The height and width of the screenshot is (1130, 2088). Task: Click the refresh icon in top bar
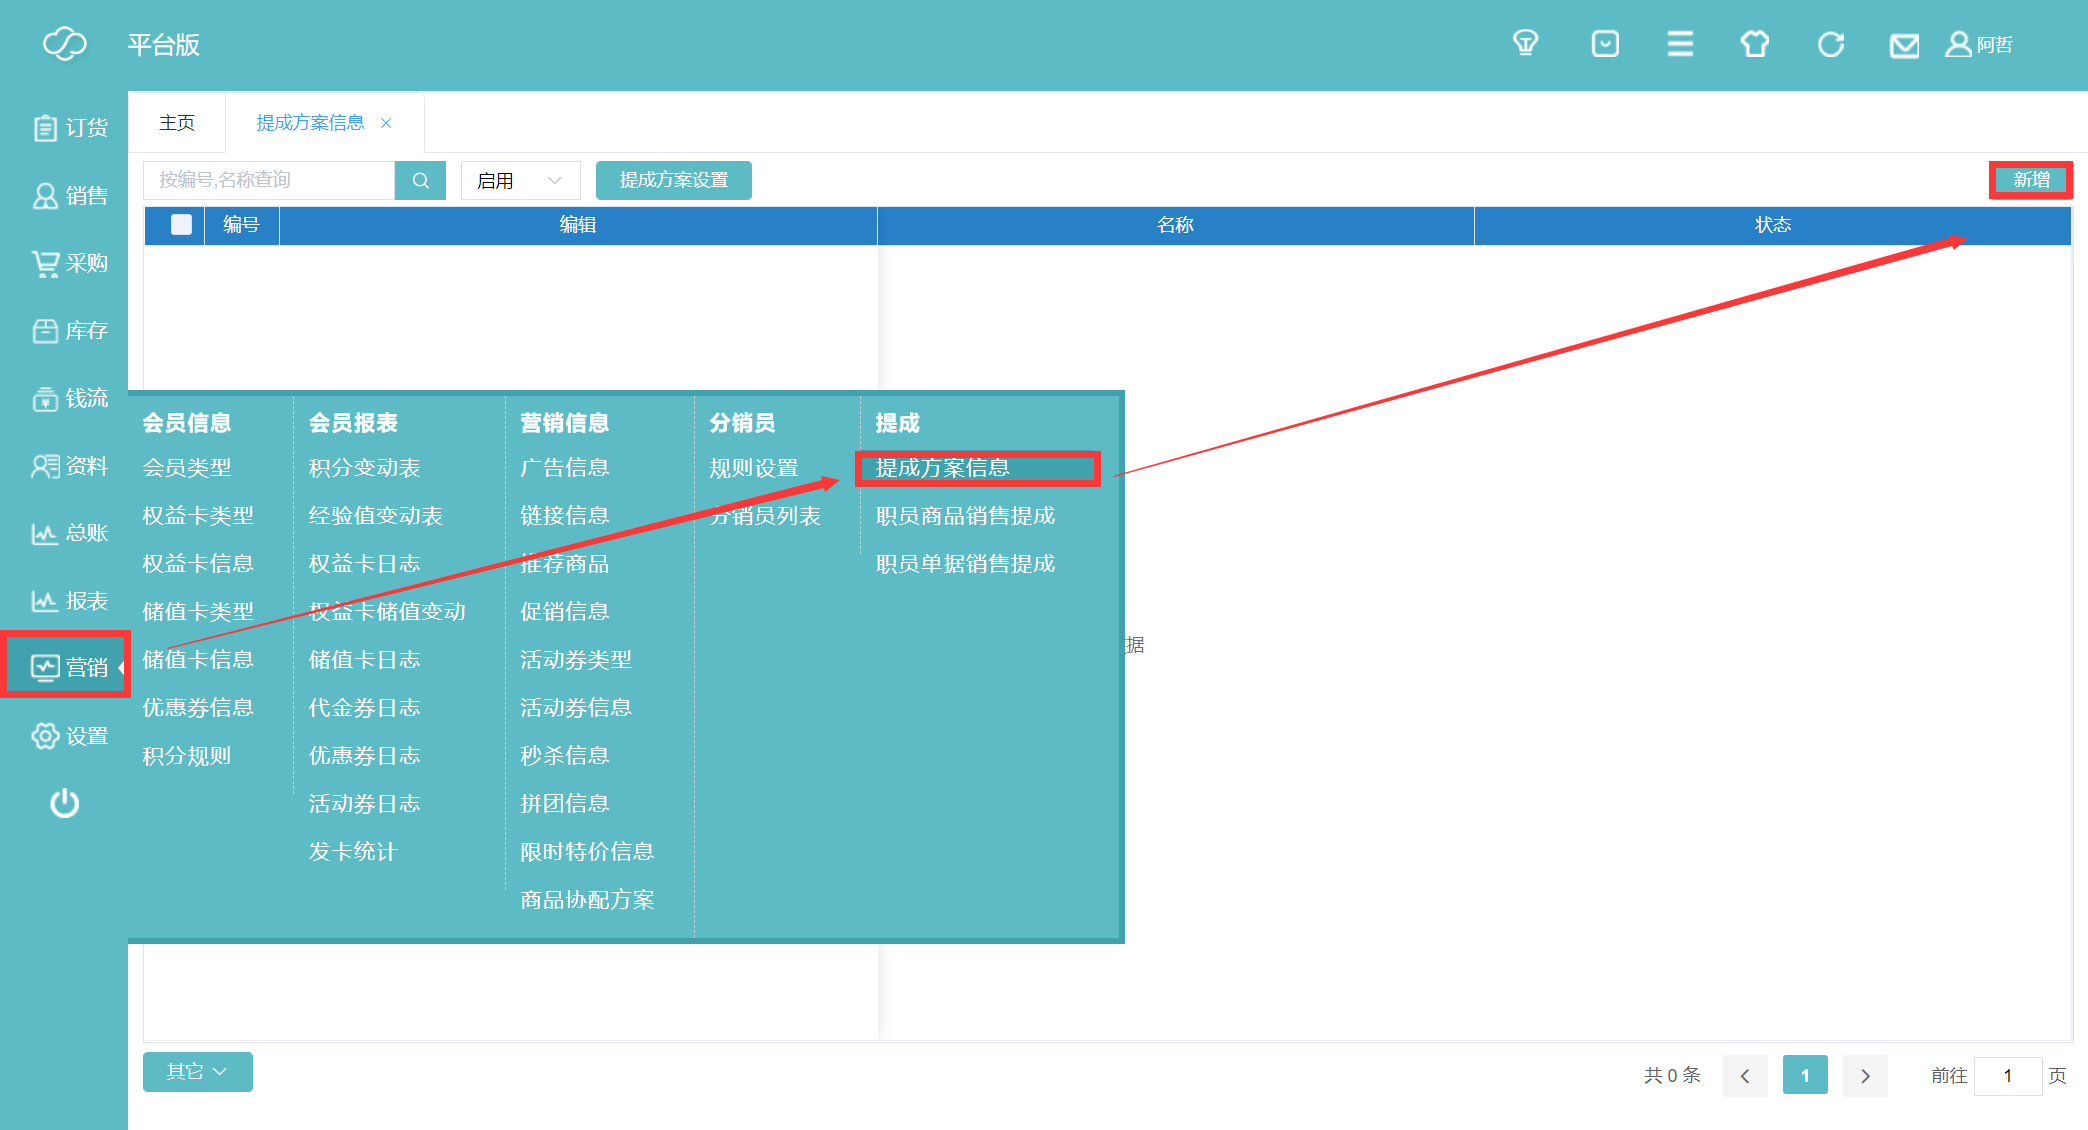[x=1831, y=44]
